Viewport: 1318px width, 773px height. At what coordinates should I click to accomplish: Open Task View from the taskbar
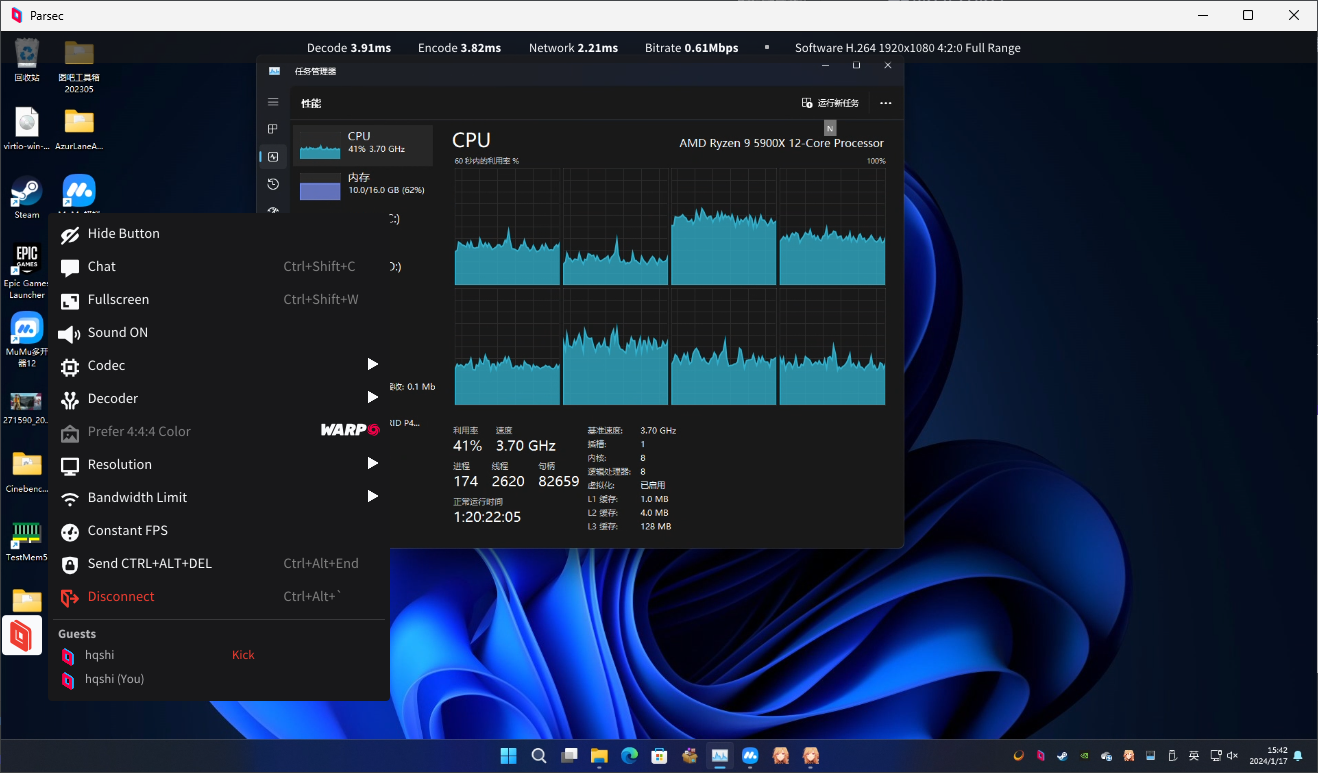coord(569,756)
